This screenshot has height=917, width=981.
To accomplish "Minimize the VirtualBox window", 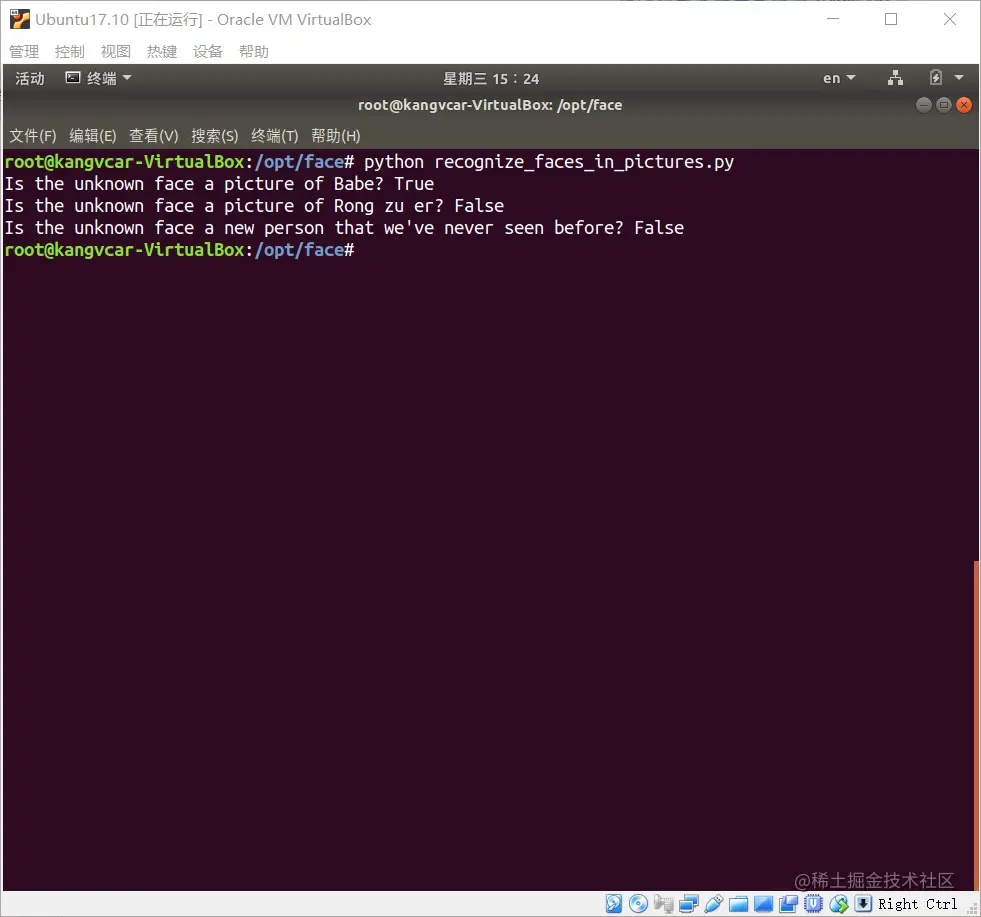I will pyautogui.click(x=833, y=19).
